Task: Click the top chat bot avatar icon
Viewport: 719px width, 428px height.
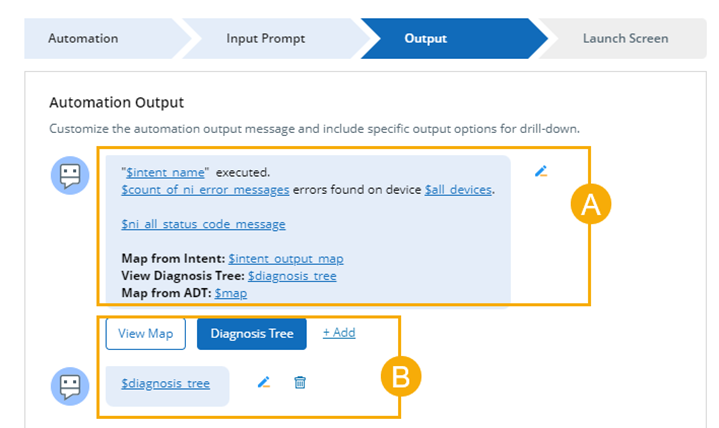Action: (68, 176)
